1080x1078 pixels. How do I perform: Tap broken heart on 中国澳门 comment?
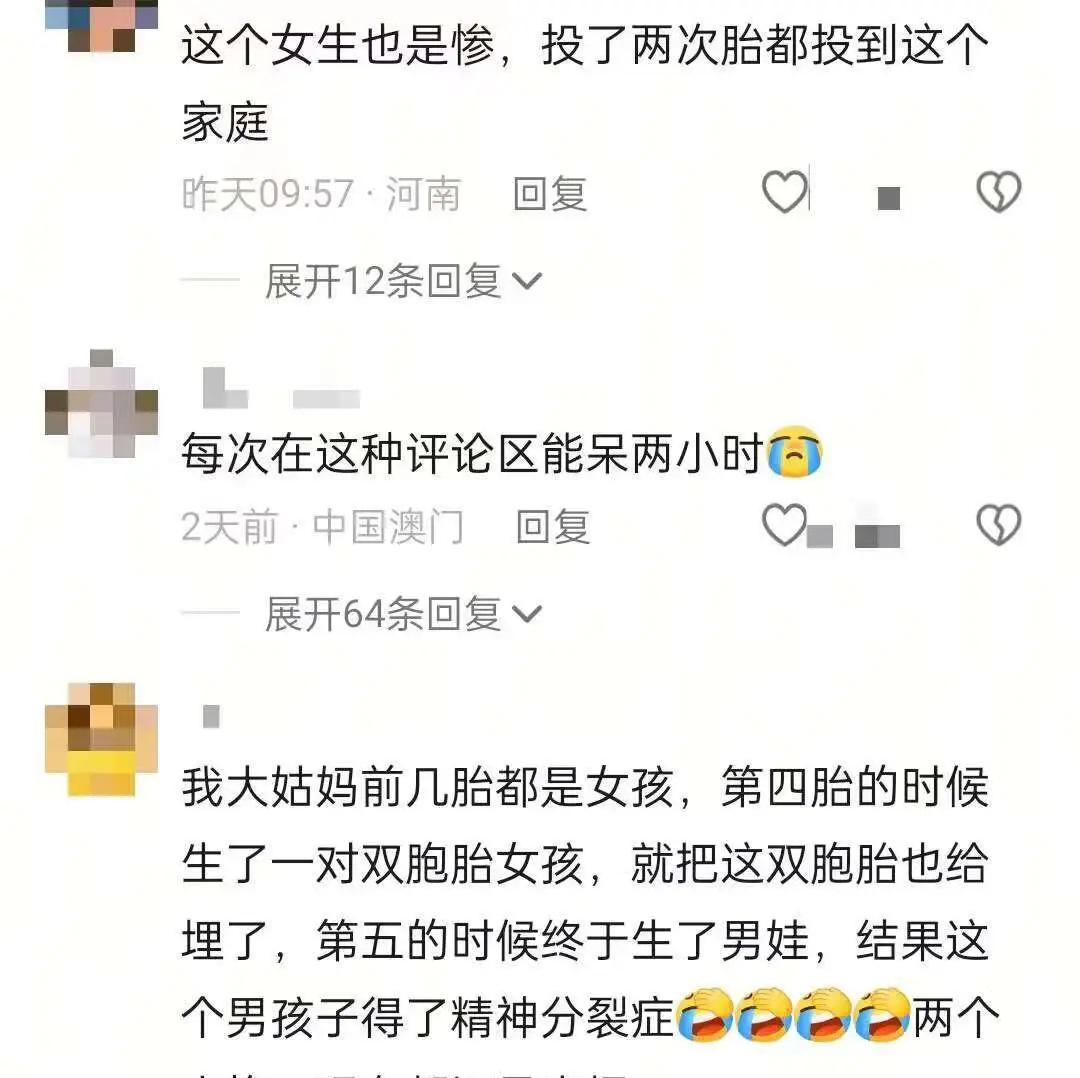tap(999, 524)
